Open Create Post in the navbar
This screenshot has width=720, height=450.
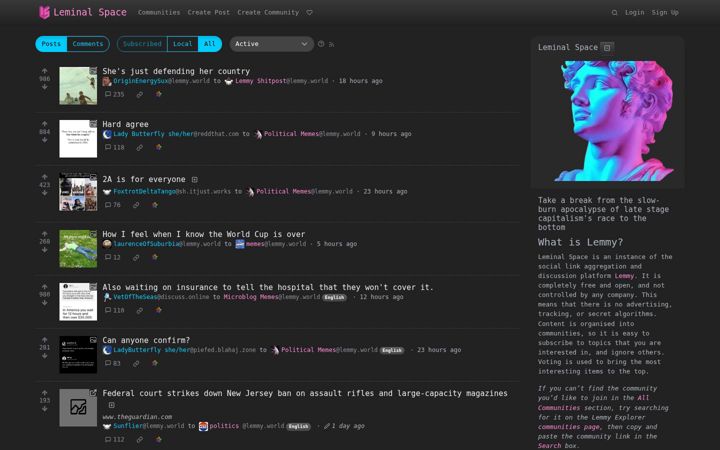coord(208,13)
